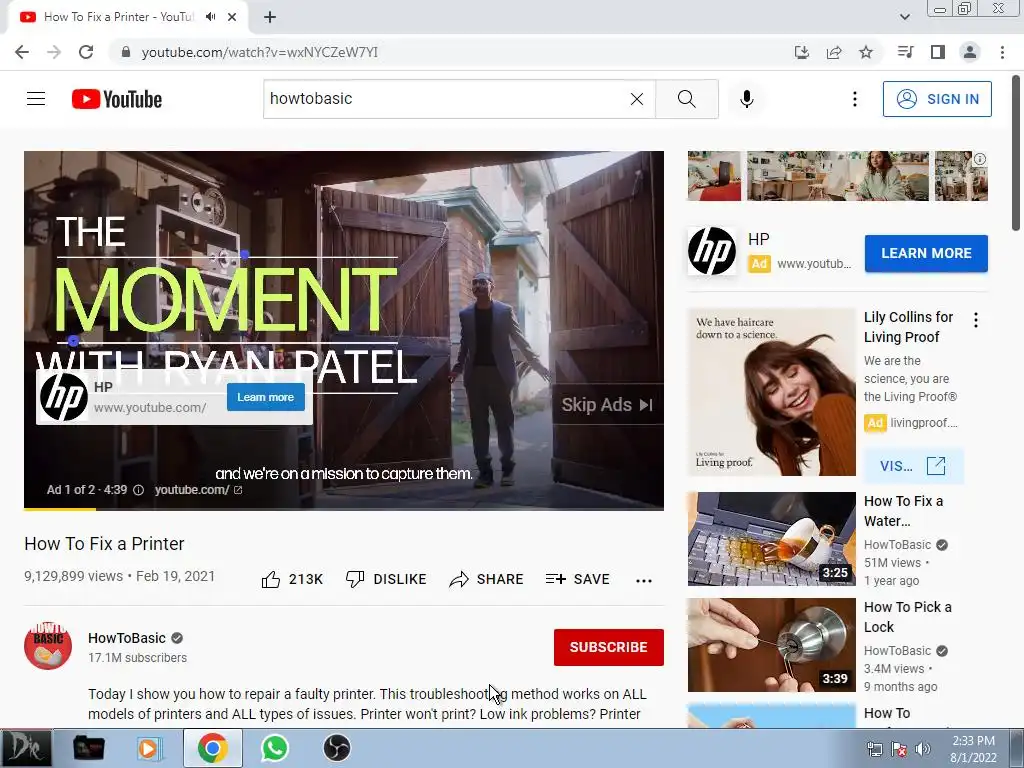Open the browser share icon
Screen dimensions: 1024x768
click(834, 52)
